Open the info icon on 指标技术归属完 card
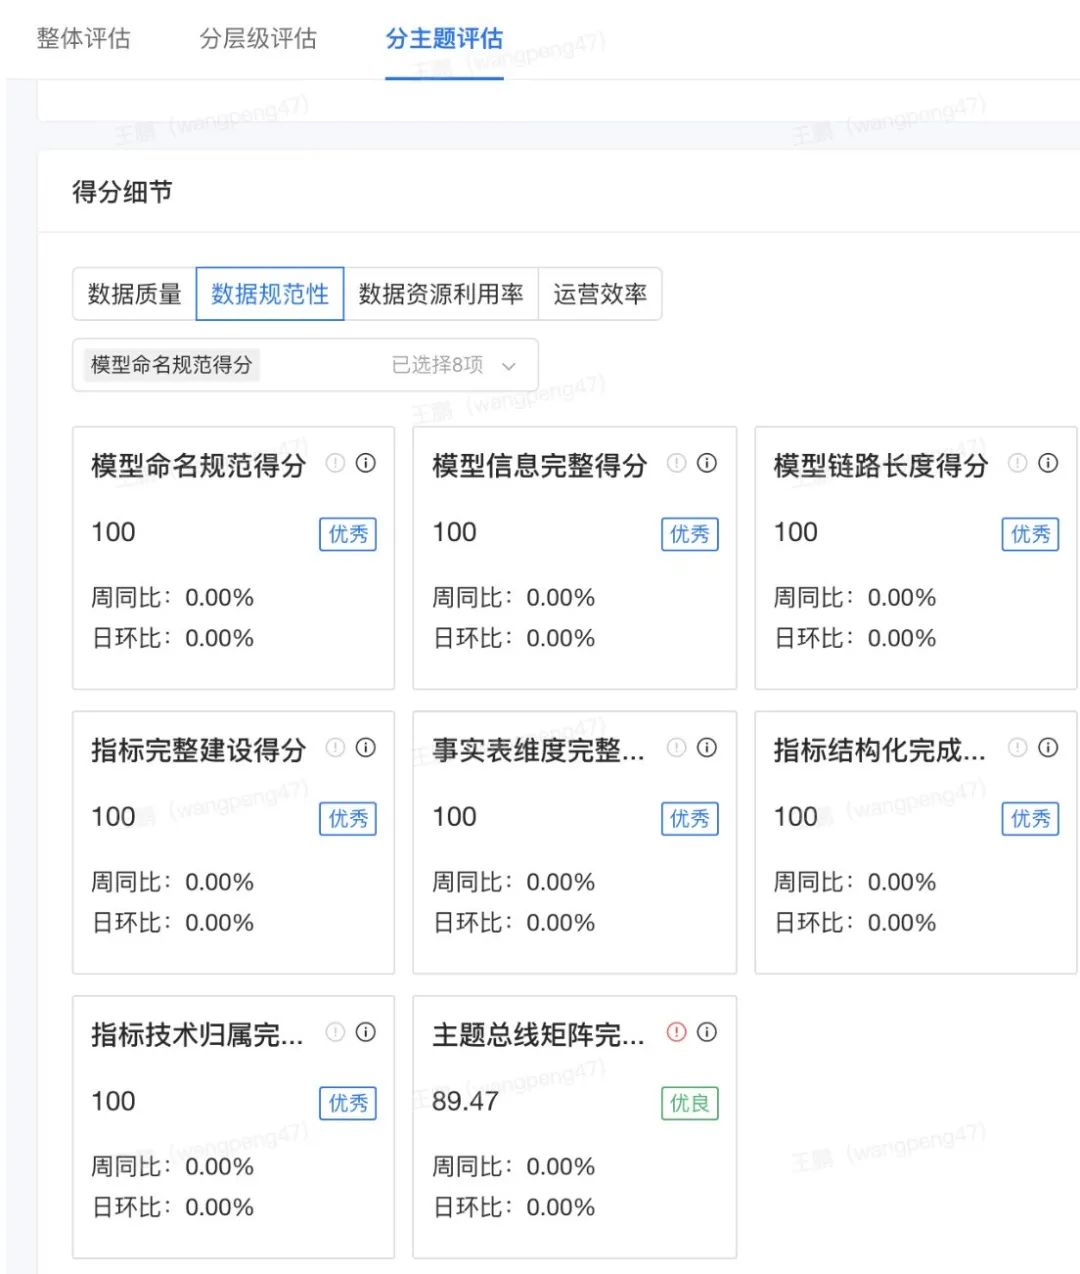 coord(366,1032)
